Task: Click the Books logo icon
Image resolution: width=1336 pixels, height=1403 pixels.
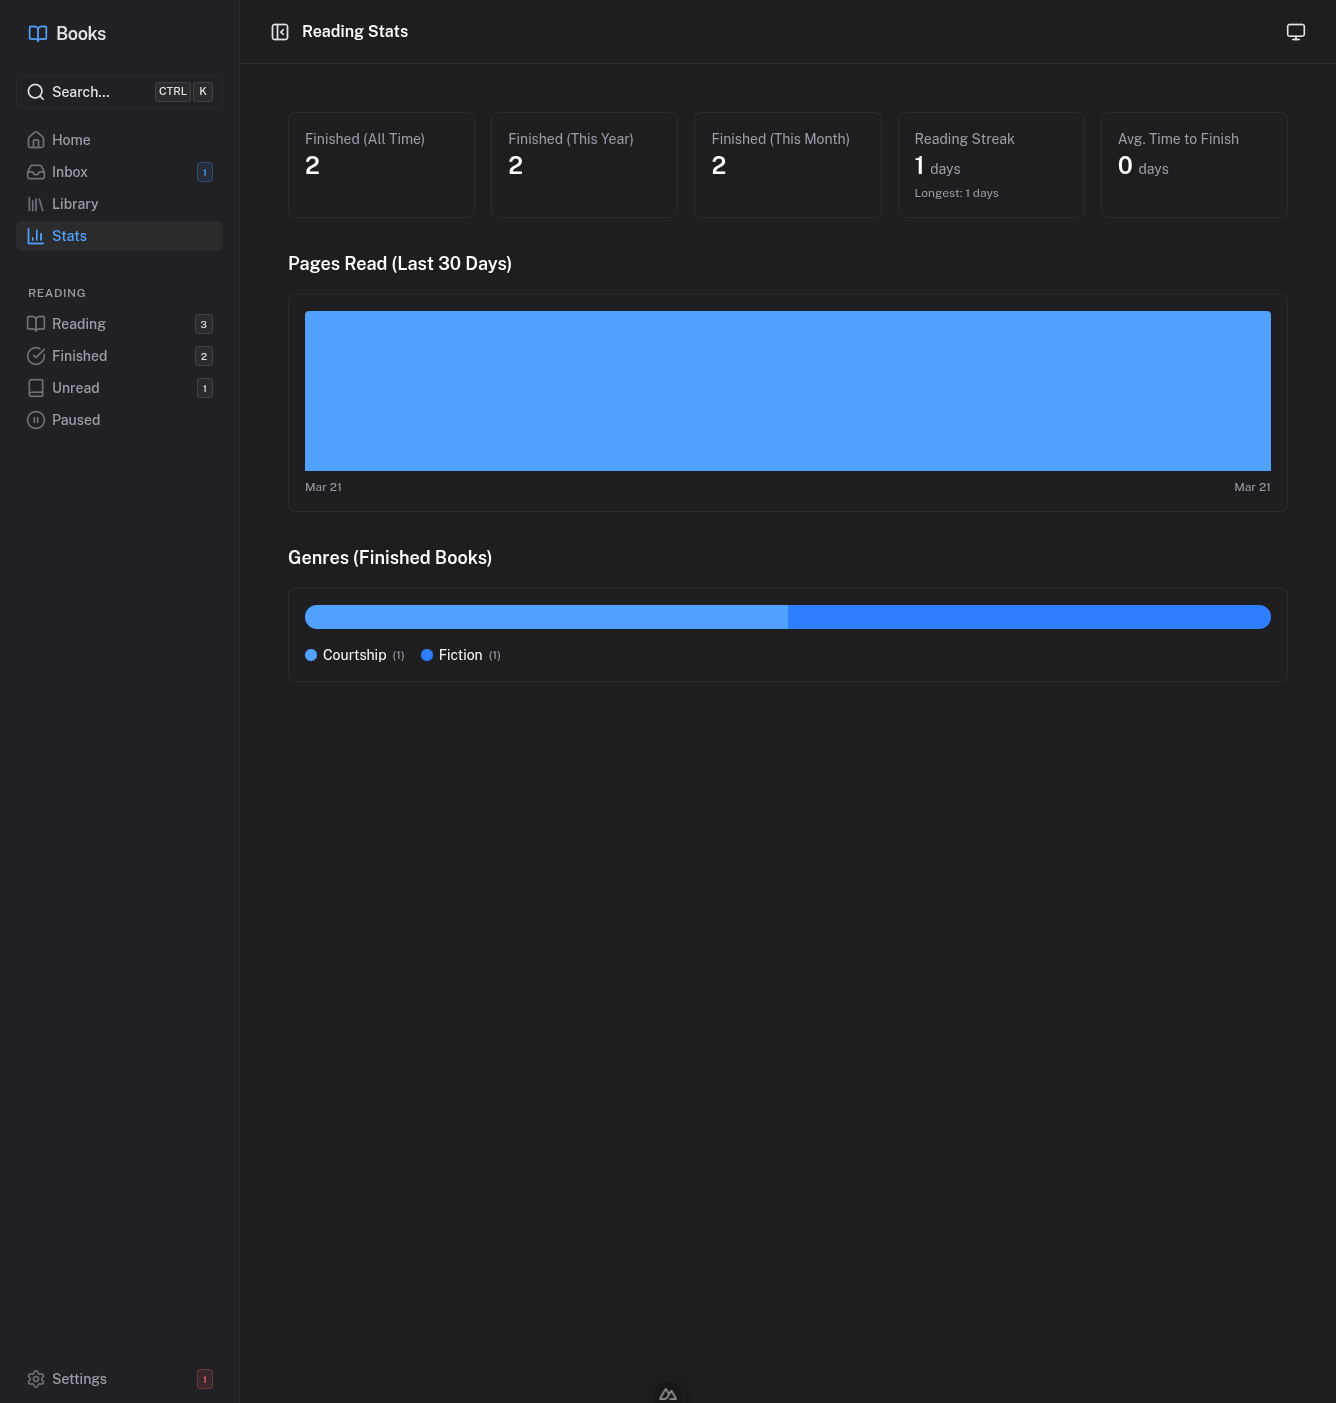Action: tap(38, 33)
